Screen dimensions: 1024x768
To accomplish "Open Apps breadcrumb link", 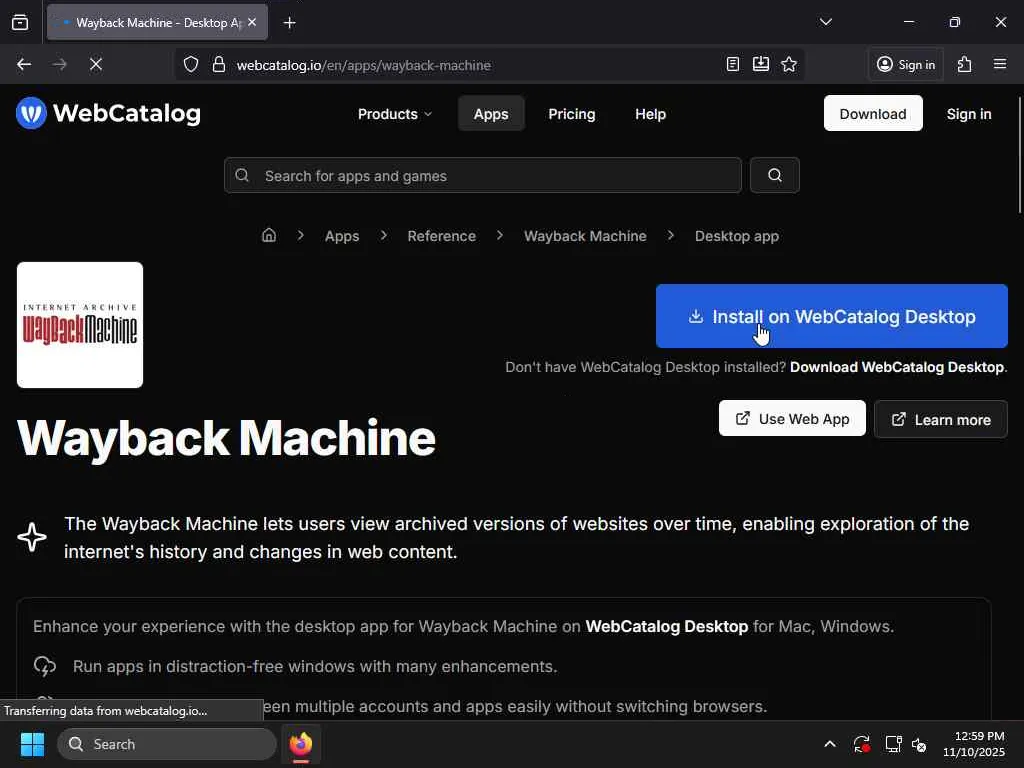I will click(x=342, y=236).
